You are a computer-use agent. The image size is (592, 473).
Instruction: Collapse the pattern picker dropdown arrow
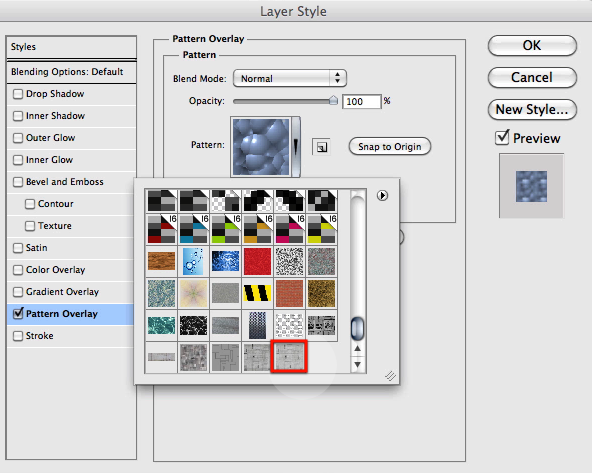pos(296,147)
